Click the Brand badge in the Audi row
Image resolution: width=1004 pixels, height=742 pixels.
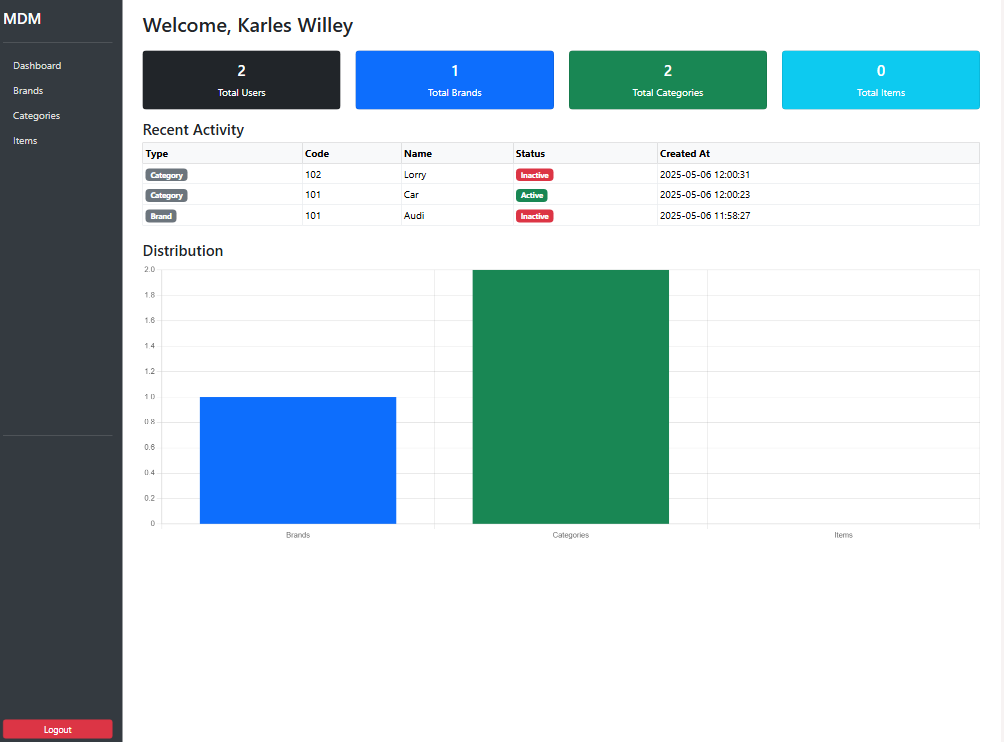pyautogui.click(x=161, y=216)
